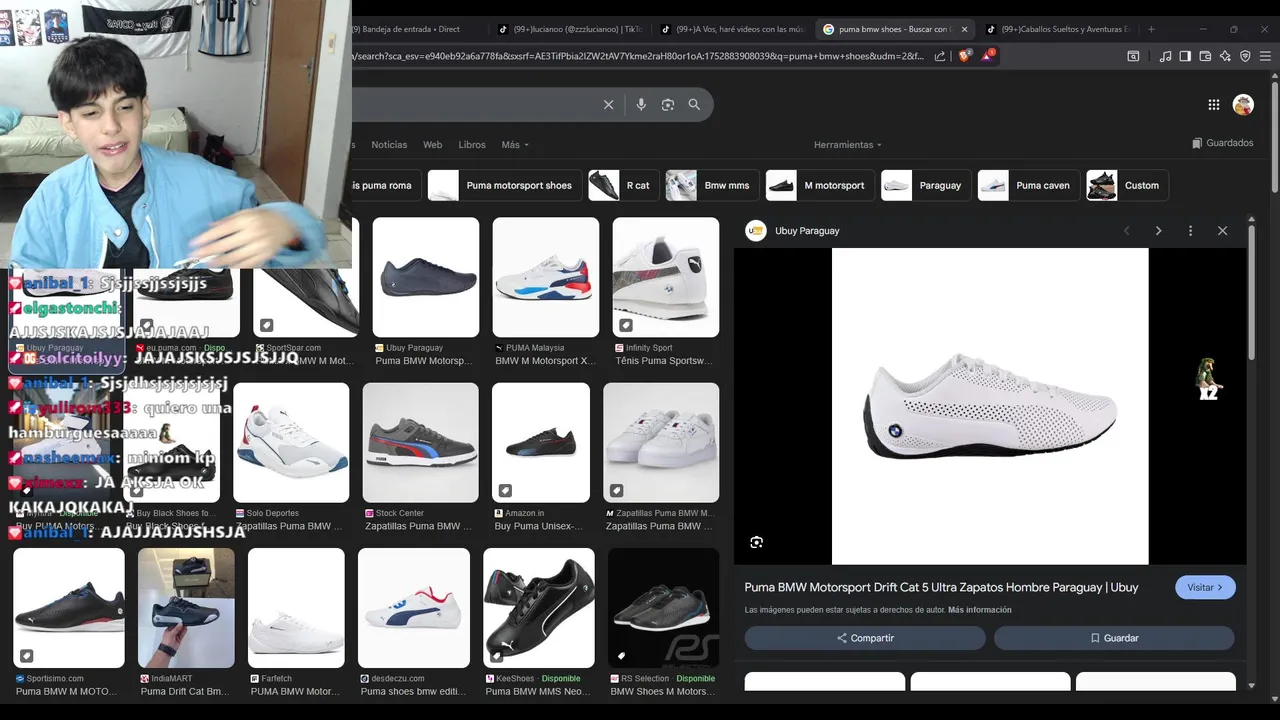Select the R cat filter chip
Image resolution: width=1280 pixels, height=720 pixels.
(x=623, y=185)
